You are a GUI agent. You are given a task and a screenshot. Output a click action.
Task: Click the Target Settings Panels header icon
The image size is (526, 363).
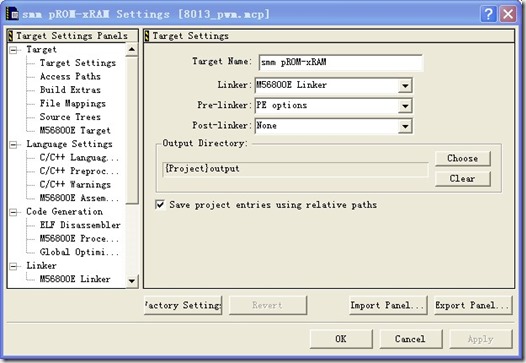click(10, 36)
